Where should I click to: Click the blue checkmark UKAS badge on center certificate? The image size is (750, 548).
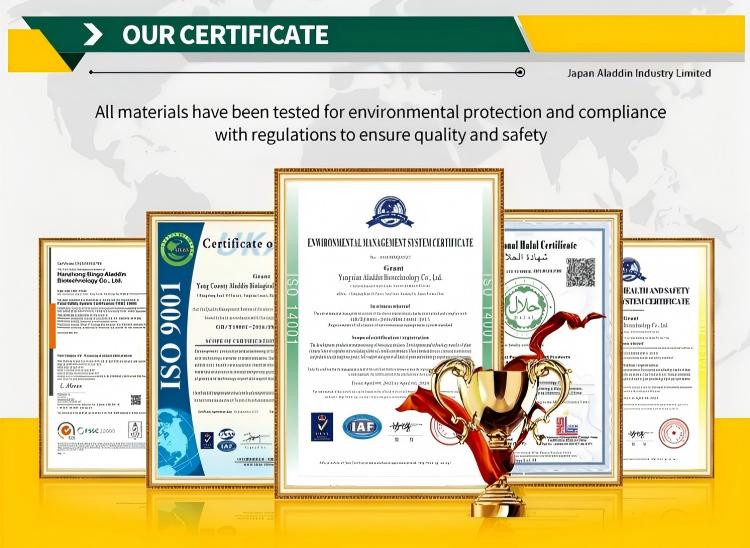click(x=322, y=427)
